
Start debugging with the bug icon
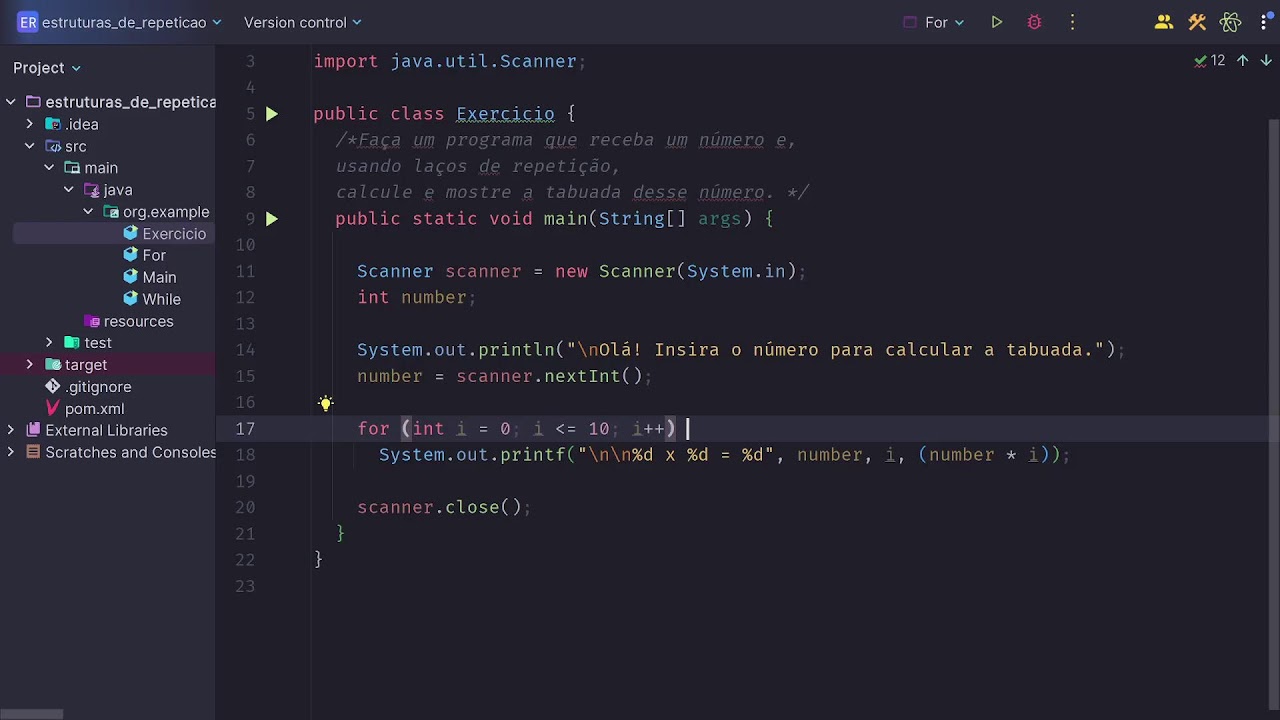pos(1034,22)
